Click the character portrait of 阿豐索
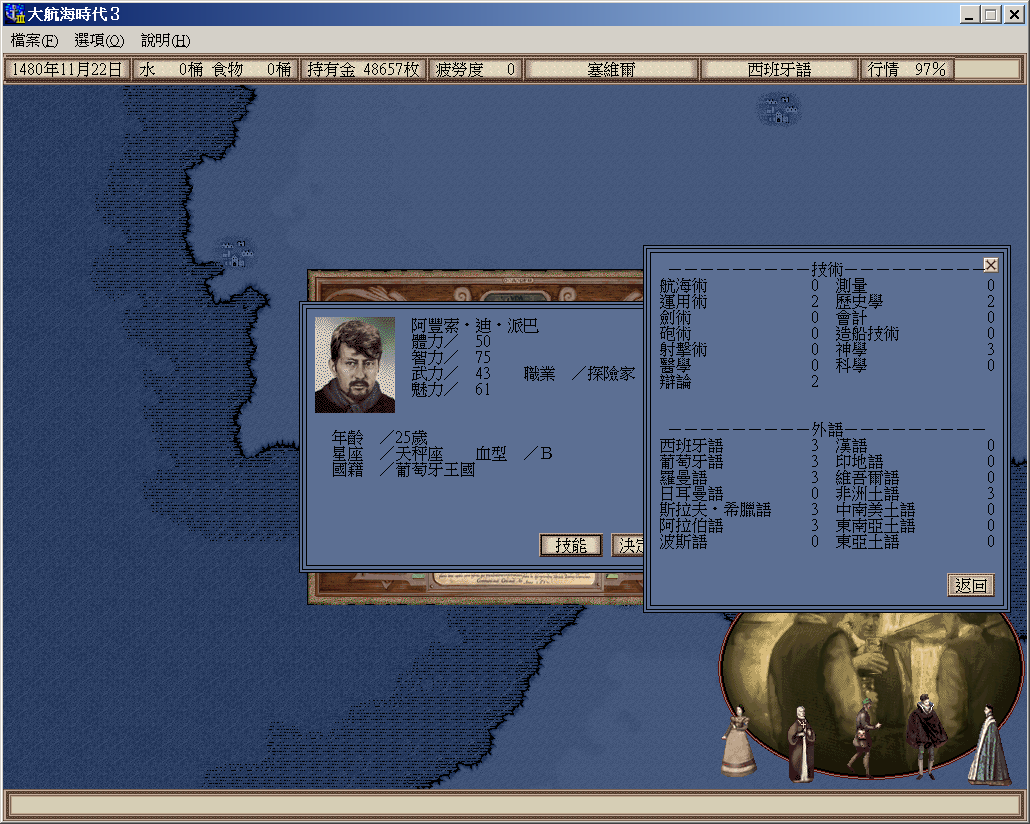The width and height of the screenshot is (1030, 824). (x=355, y=365)
